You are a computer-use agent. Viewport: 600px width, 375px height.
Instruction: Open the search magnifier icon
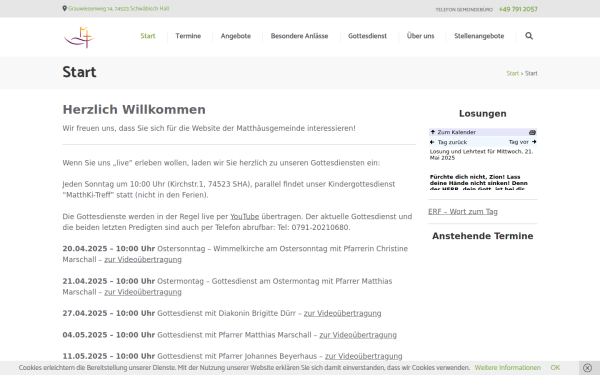(529, 36)
